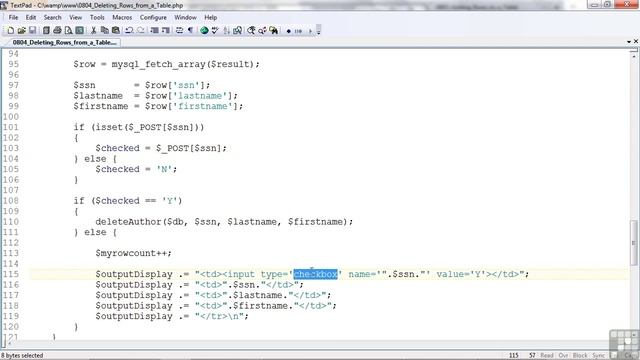This screenshot has width=640, height=360.
Task: Click the vertical scrollbar up arrow
Action: (633, 55)
